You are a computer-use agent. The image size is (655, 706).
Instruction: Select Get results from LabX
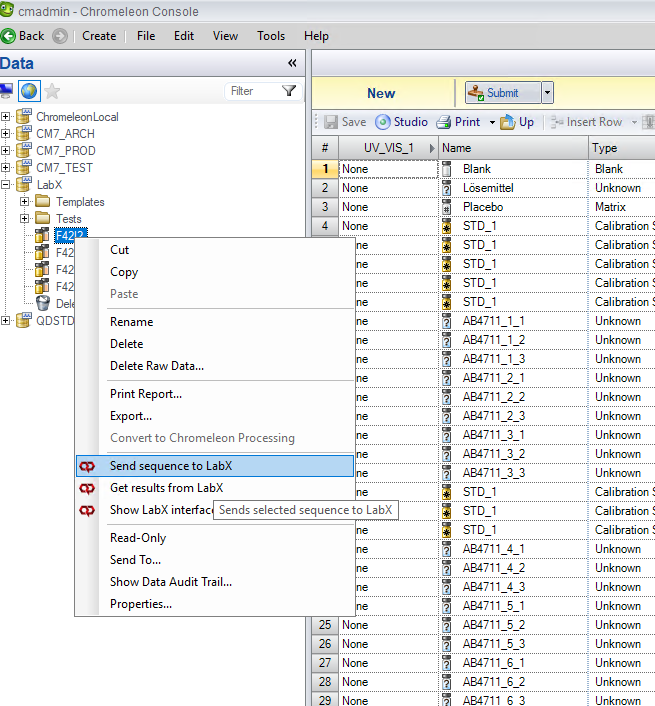[x=215, y=488]
